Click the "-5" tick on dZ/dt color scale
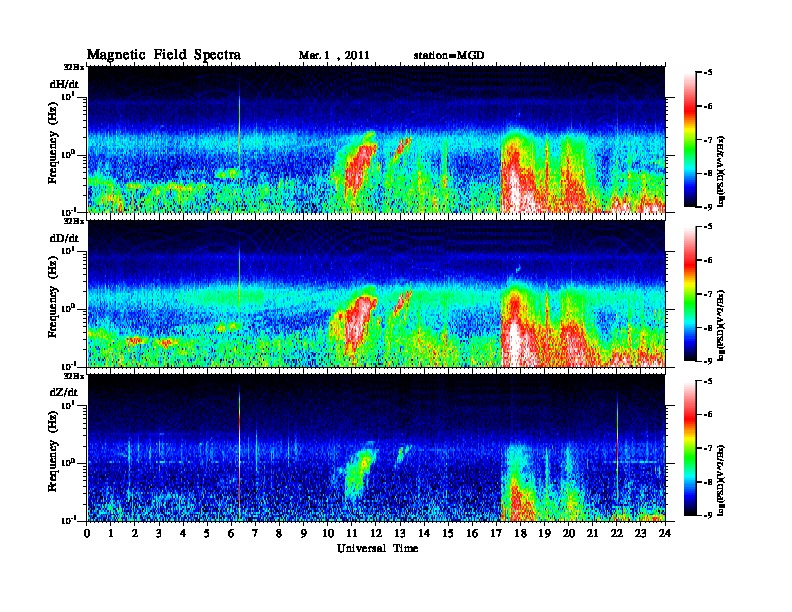Image resolution: width=792 pixels, height=612 pixels. pos(708,381)
